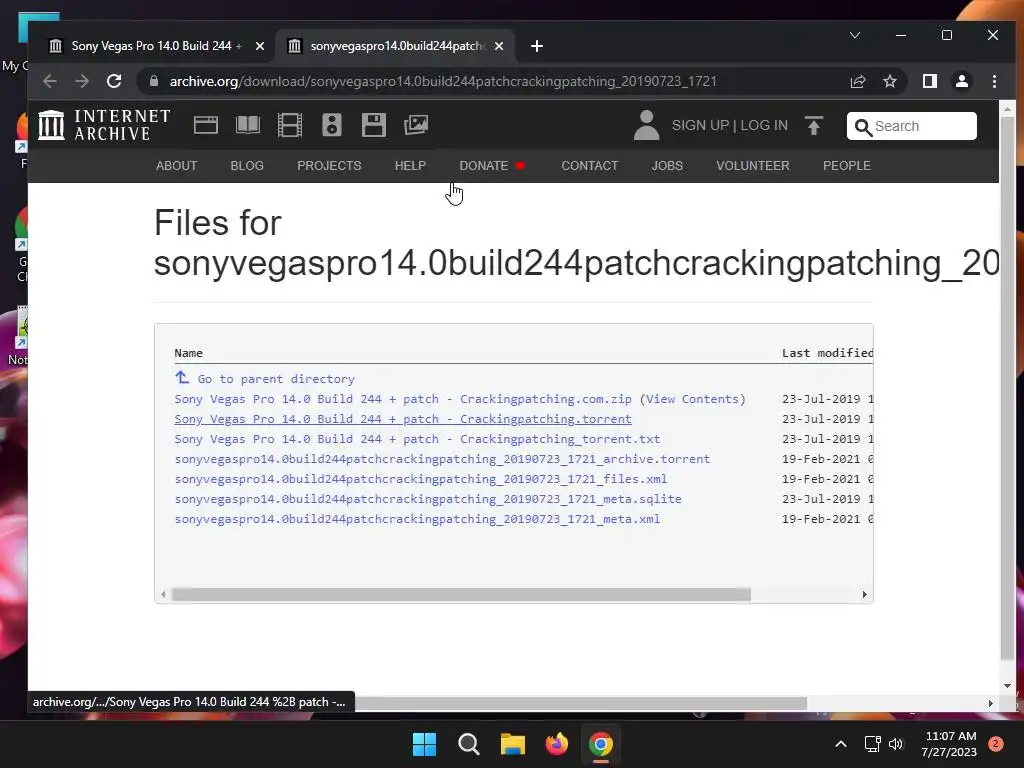
Task: Open BLOG menu item
Action: click(247, 166)
